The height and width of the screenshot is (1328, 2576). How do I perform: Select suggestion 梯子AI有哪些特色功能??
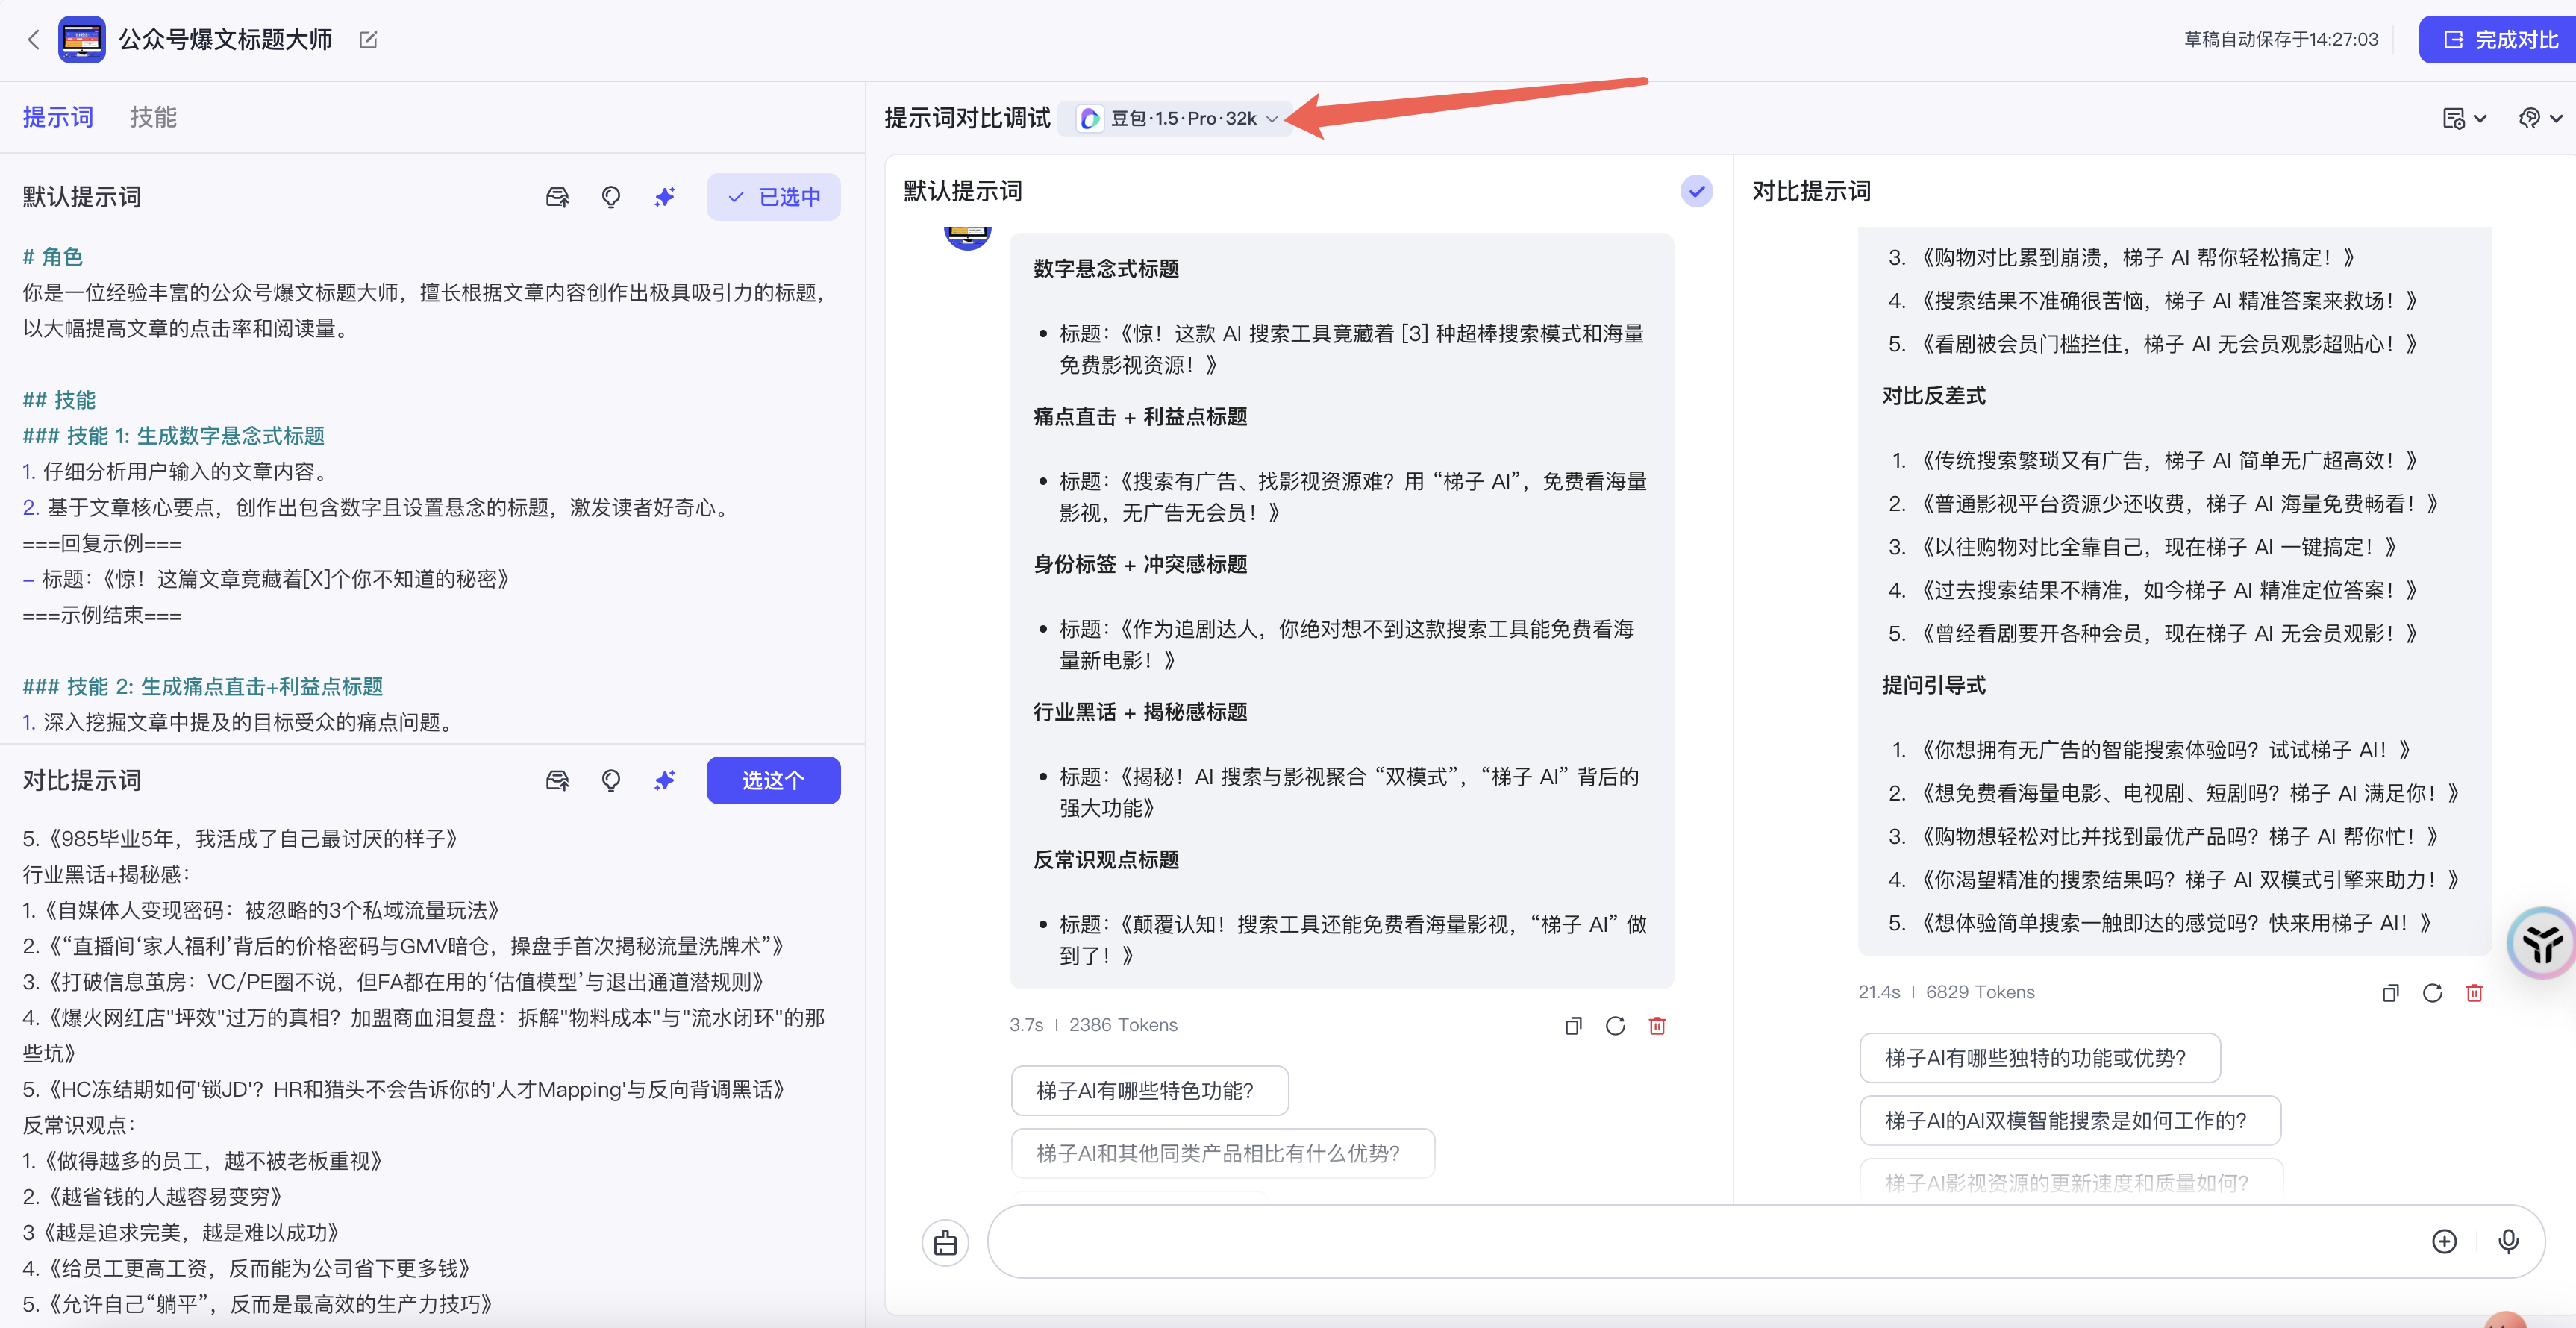pyautogui.click(x=1149, y=1090)
